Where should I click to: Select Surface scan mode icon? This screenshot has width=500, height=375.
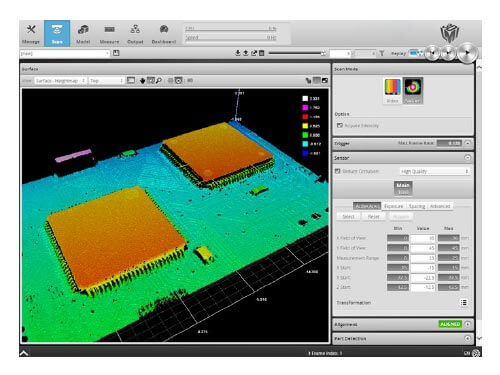point(413,87)
